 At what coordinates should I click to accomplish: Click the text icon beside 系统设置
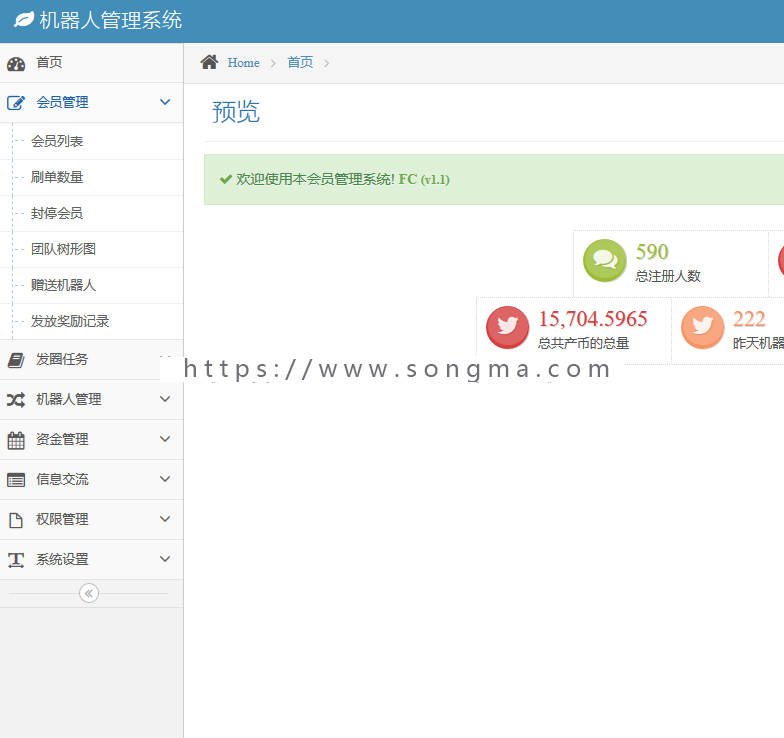[x=16, y=560]
